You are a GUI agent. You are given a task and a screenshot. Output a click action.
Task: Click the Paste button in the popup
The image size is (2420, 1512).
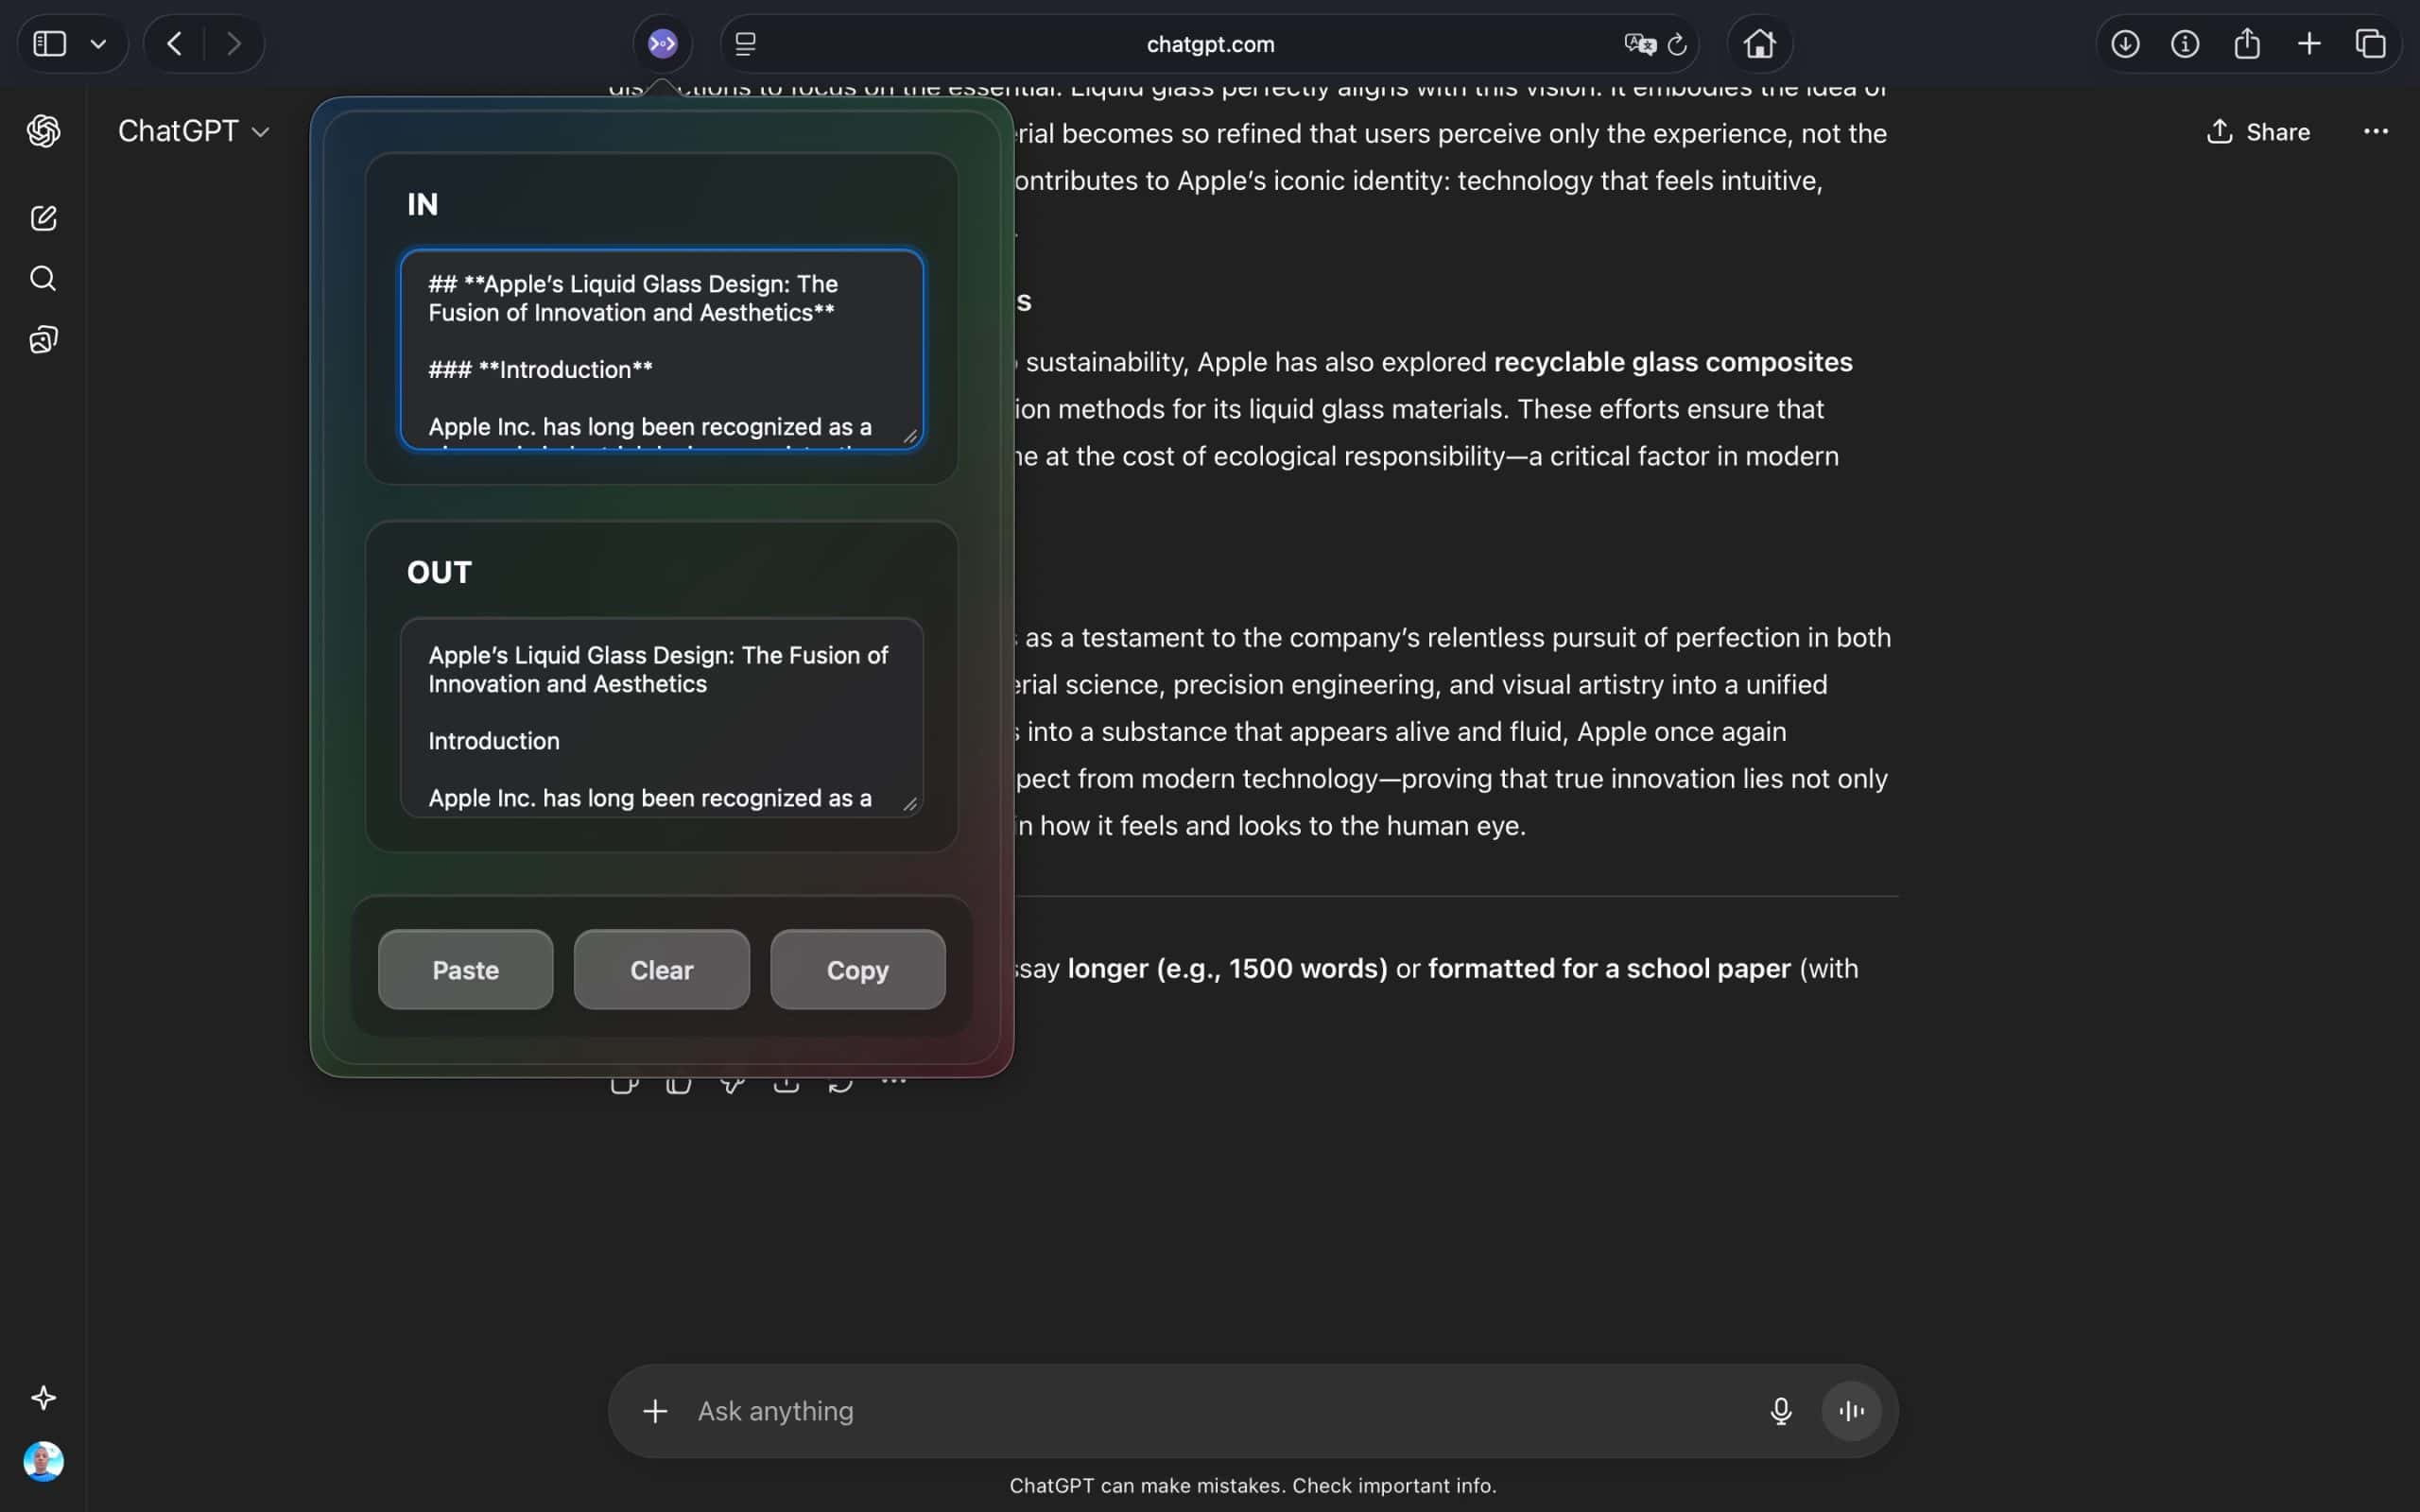coord(465,969)
